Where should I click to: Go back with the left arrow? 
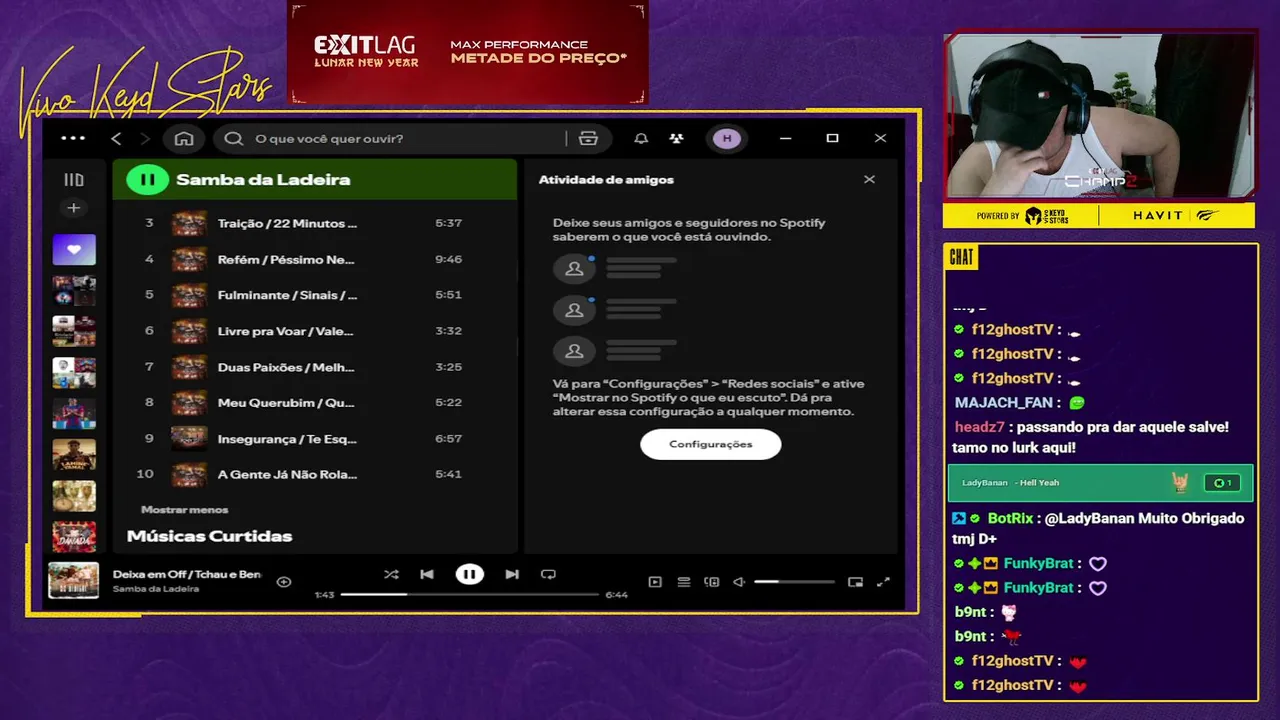click(116, 138)
